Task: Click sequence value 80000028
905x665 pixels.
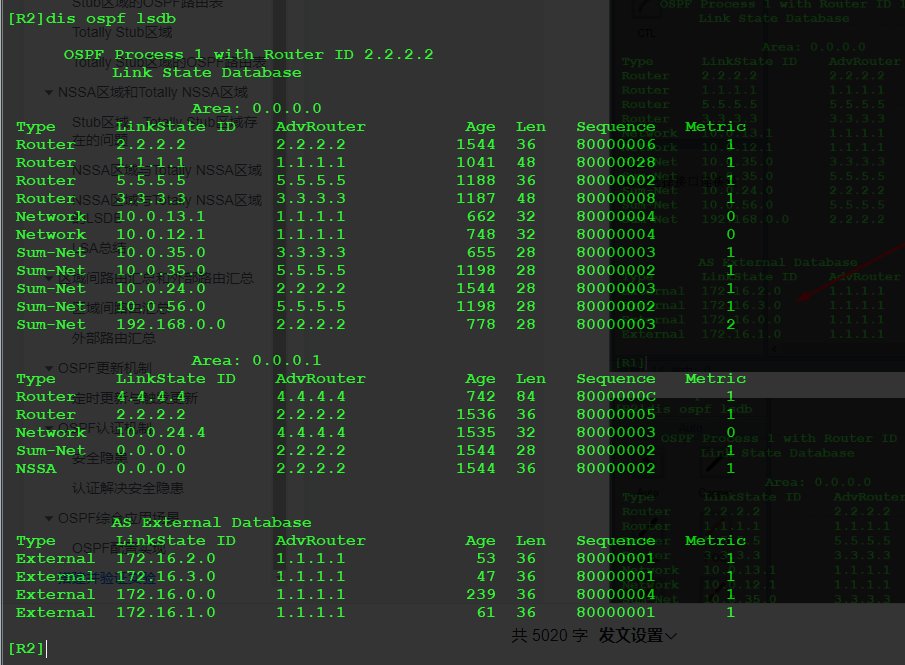Action: (x=616, y=162)
